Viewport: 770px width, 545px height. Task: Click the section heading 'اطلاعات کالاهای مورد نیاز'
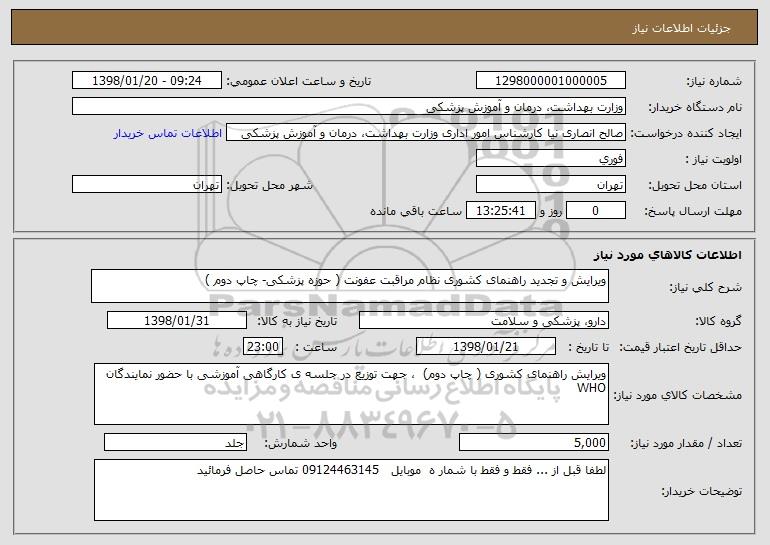pyautogui.click(x=667, y=255)
